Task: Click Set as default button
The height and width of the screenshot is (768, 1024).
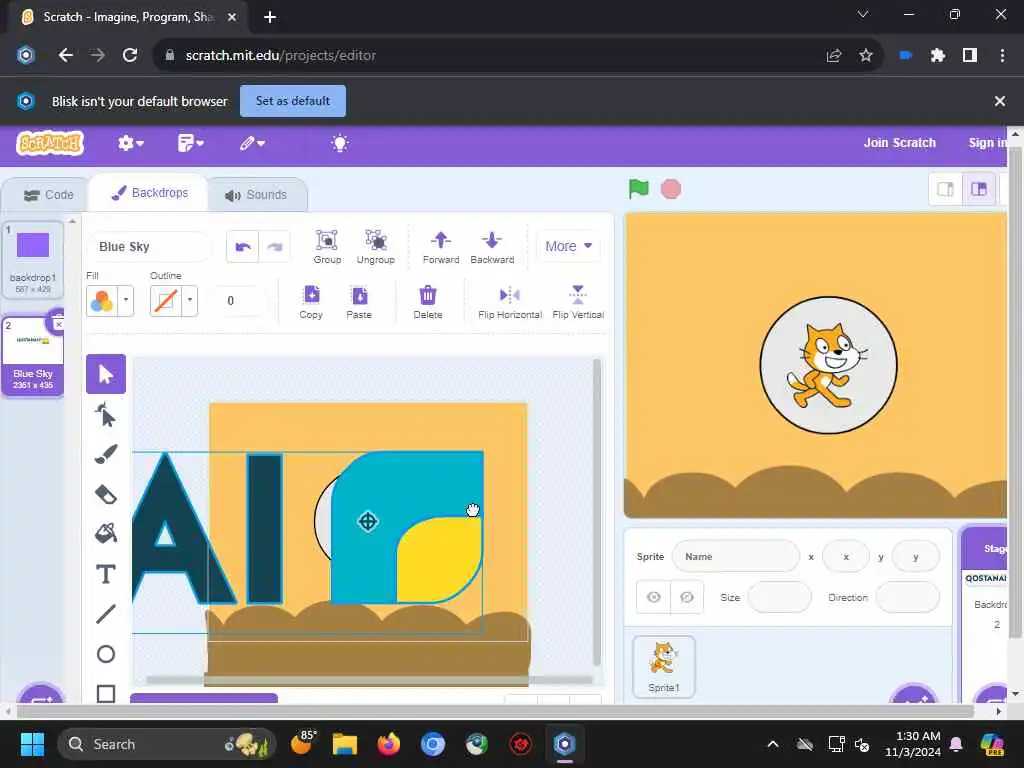Action: tap(293, 101)
